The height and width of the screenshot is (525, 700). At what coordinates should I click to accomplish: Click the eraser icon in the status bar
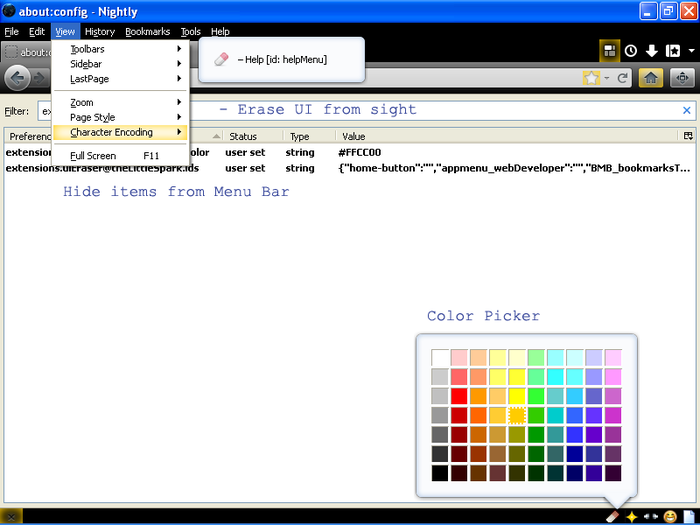pos(614,516)
